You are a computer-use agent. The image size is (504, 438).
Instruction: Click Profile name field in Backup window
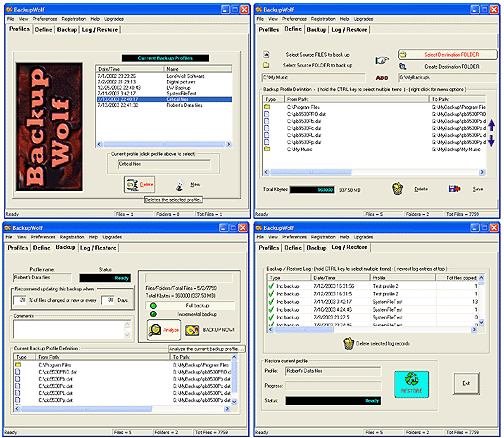pos(42,278)
